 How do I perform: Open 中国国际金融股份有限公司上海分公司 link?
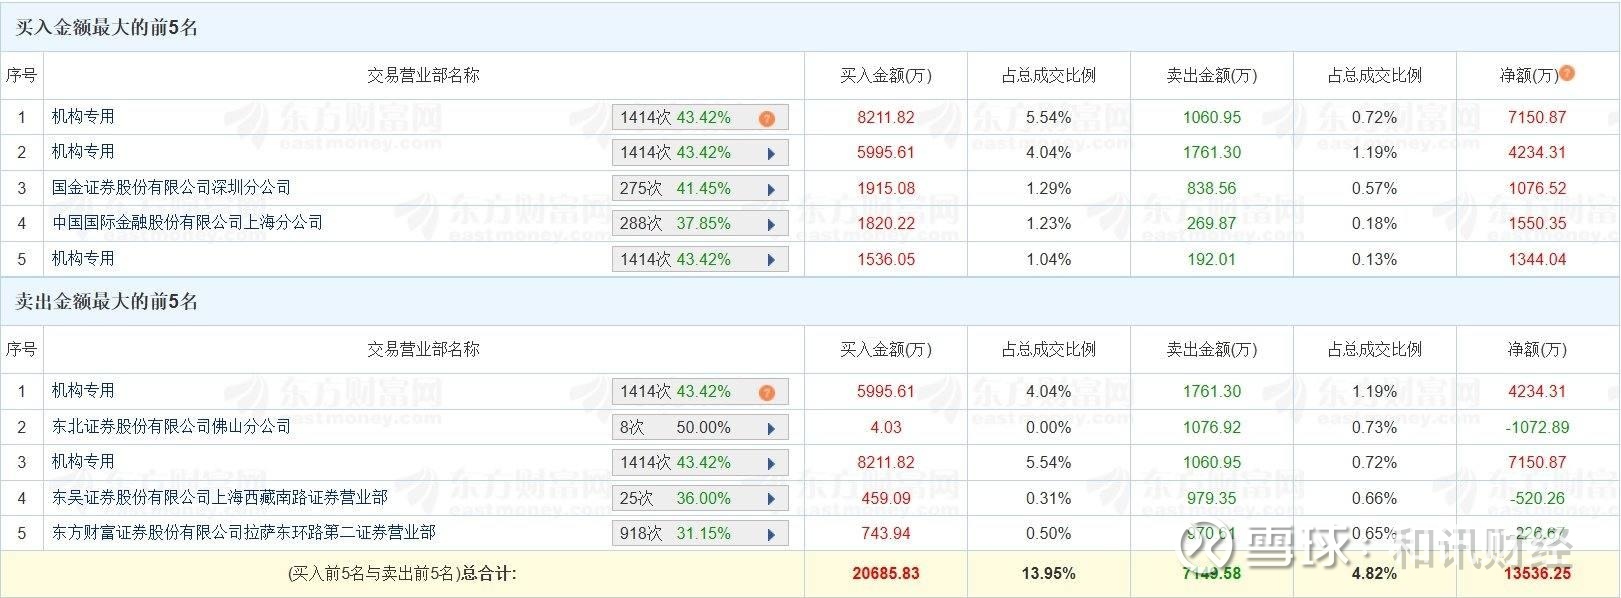pyautogui.click(x=187, y=222)
